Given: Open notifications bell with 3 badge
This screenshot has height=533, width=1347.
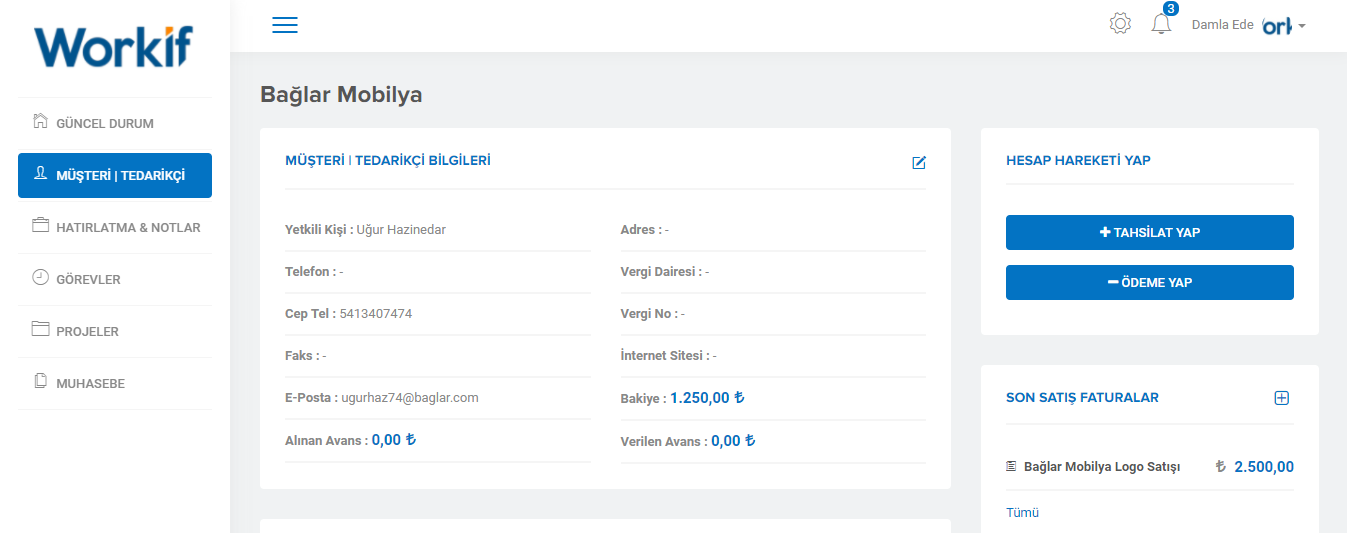Looking at the screenshot, I should (x=1162, y=22).
